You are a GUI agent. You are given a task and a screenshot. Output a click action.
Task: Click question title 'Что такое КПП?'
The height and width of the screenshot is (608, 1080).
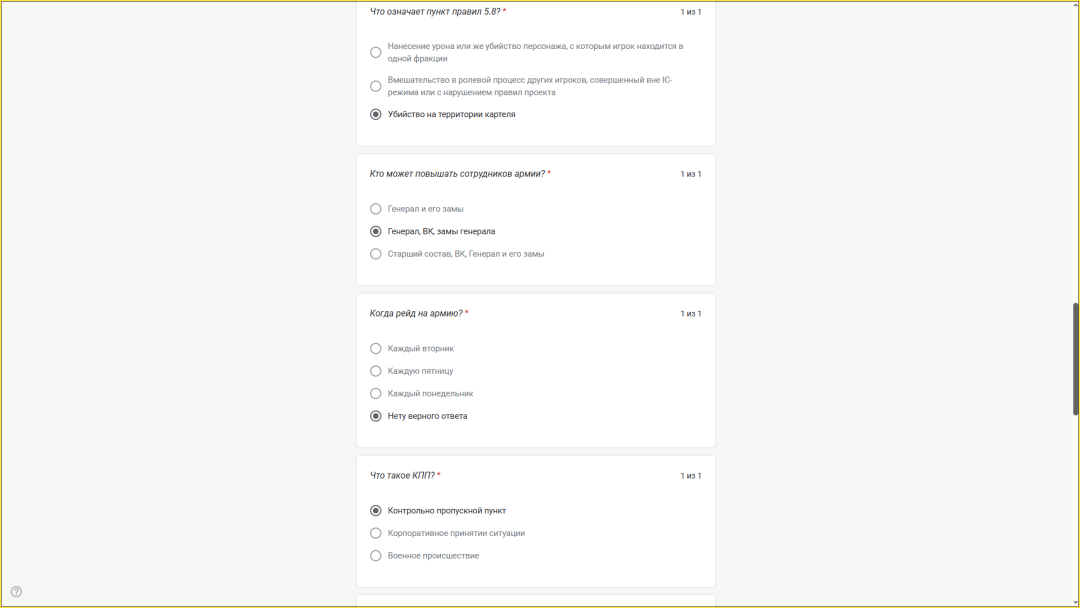tap(402, 476)
